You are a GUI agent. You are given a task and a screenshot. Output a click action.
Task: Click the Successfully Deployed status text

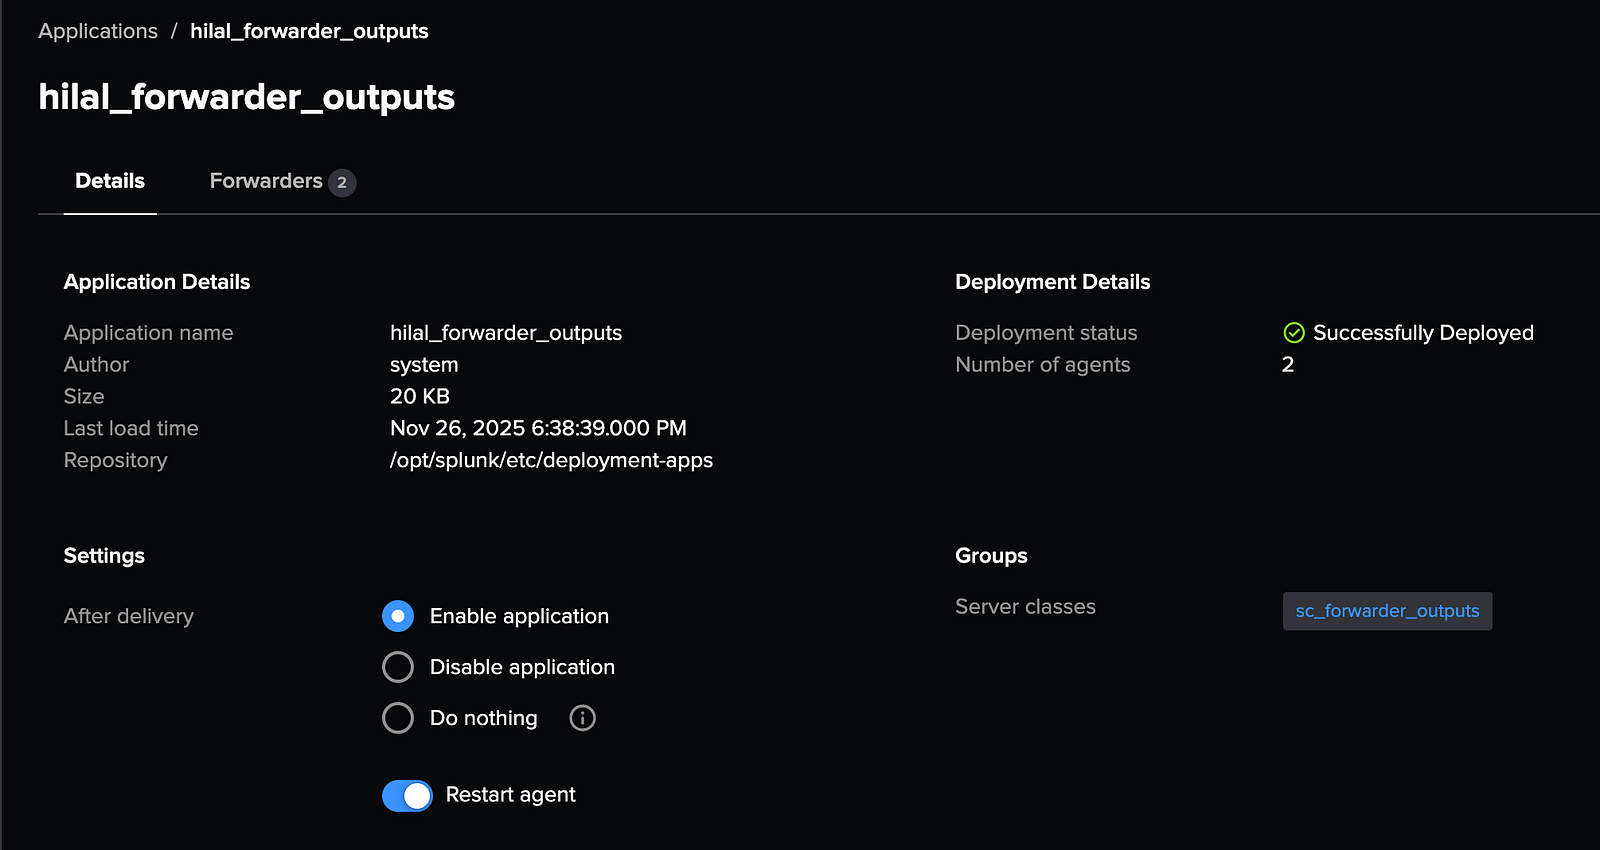click(x=1423, y=333)
